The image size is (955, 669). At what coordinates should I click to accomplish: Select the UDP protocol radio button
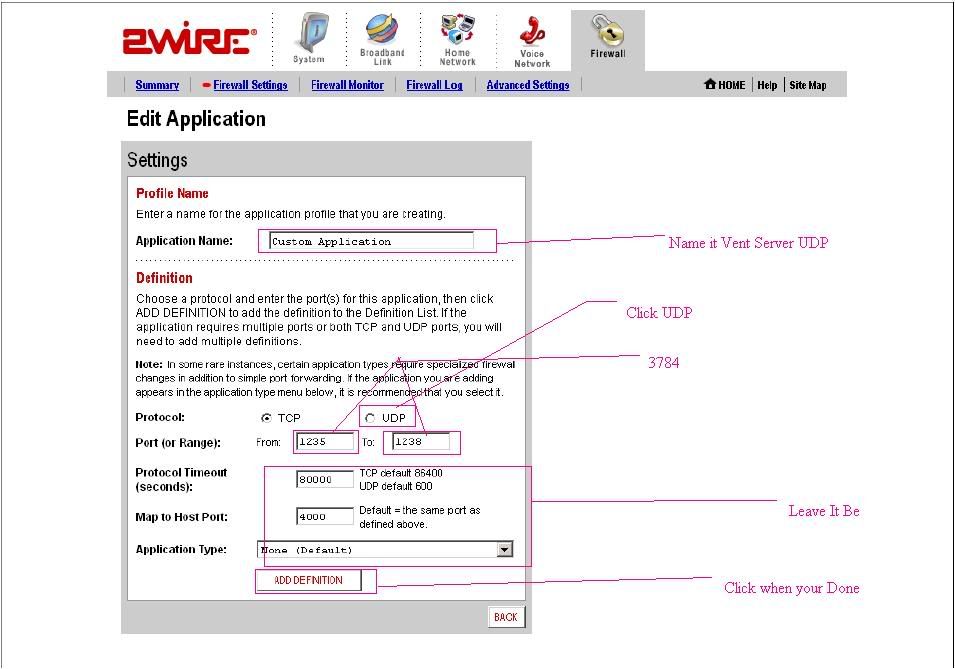[x=370, y=418]
